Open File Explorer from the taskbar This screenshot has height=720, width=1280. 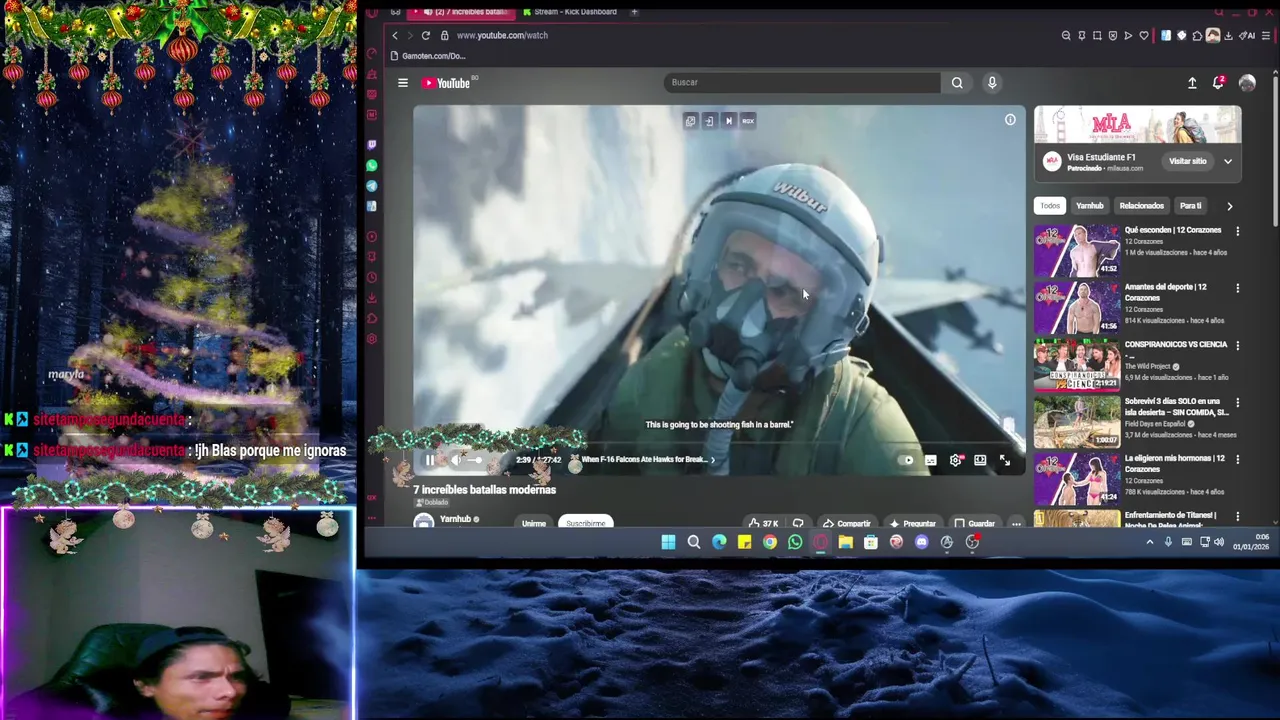(x=845, y=542)
